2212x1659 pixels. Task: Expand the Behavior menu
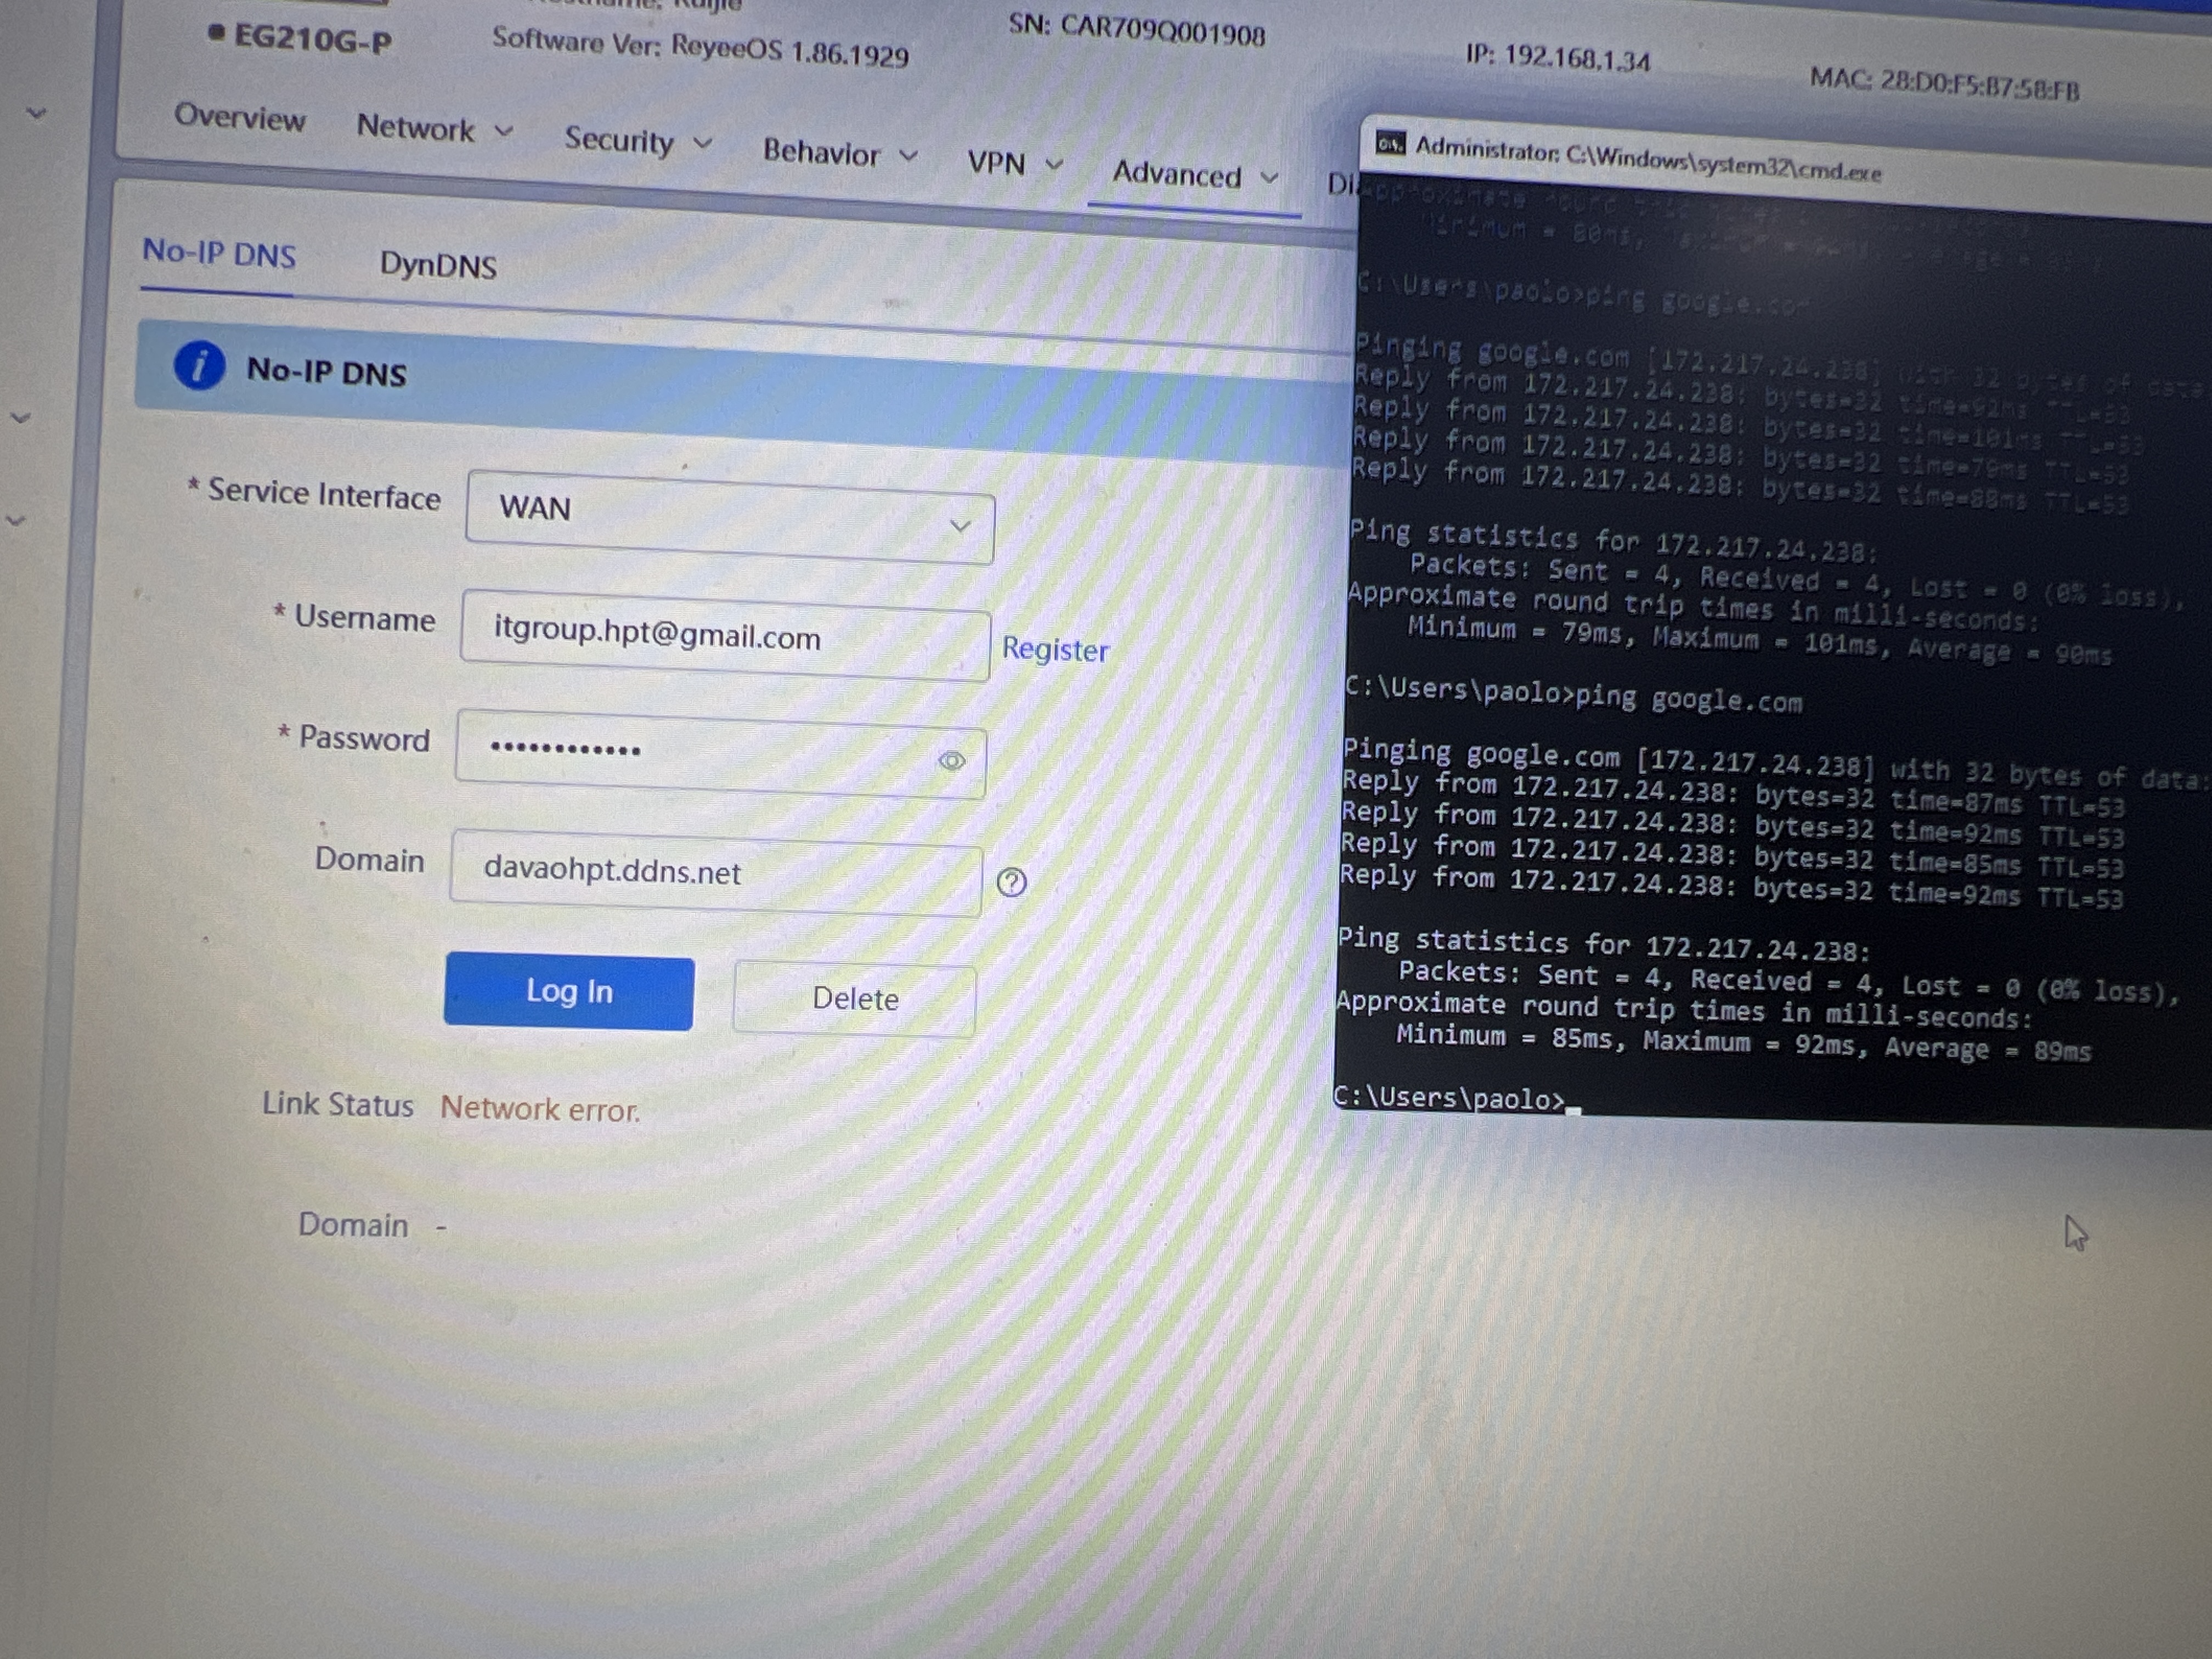(x=840, y=153)
